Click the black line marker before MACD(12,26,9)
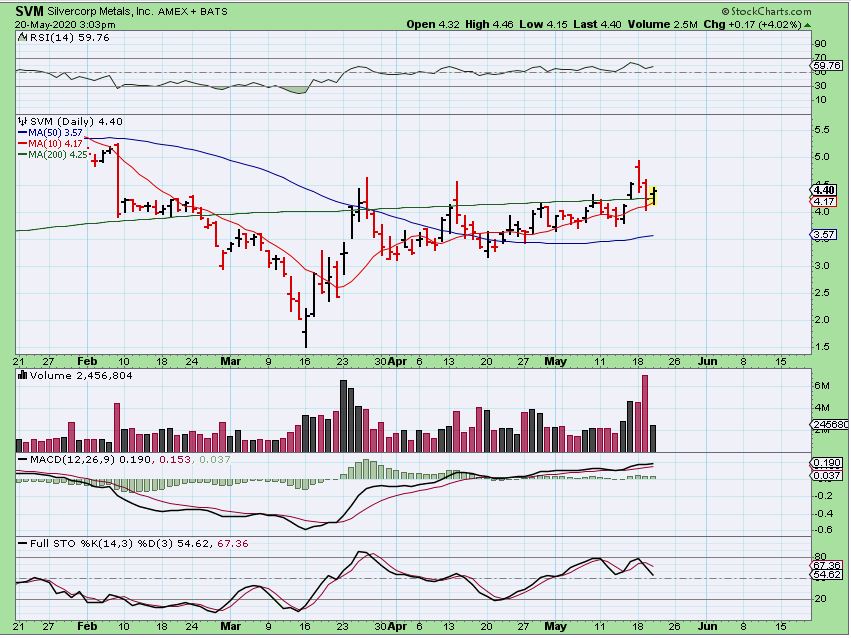This screenshot has width=851, height=638. 22,460
